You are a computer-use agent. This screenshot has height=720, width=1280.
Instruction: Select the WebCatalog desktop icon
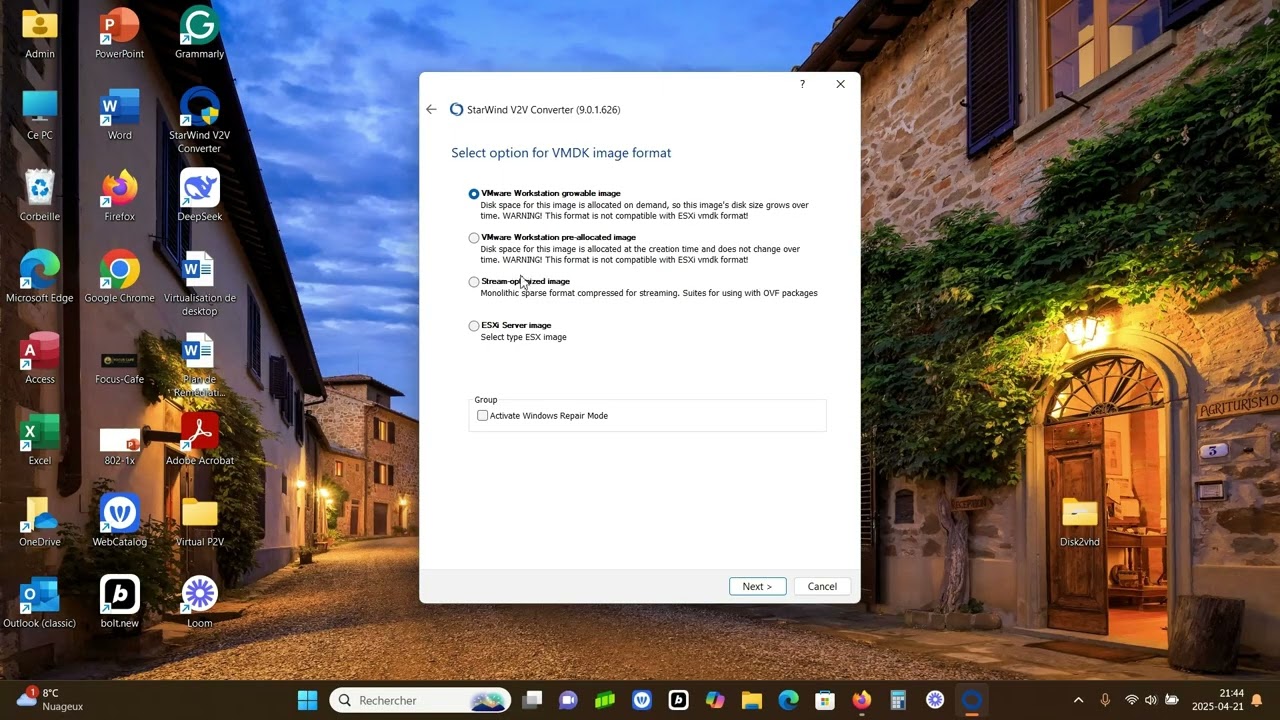120,520
